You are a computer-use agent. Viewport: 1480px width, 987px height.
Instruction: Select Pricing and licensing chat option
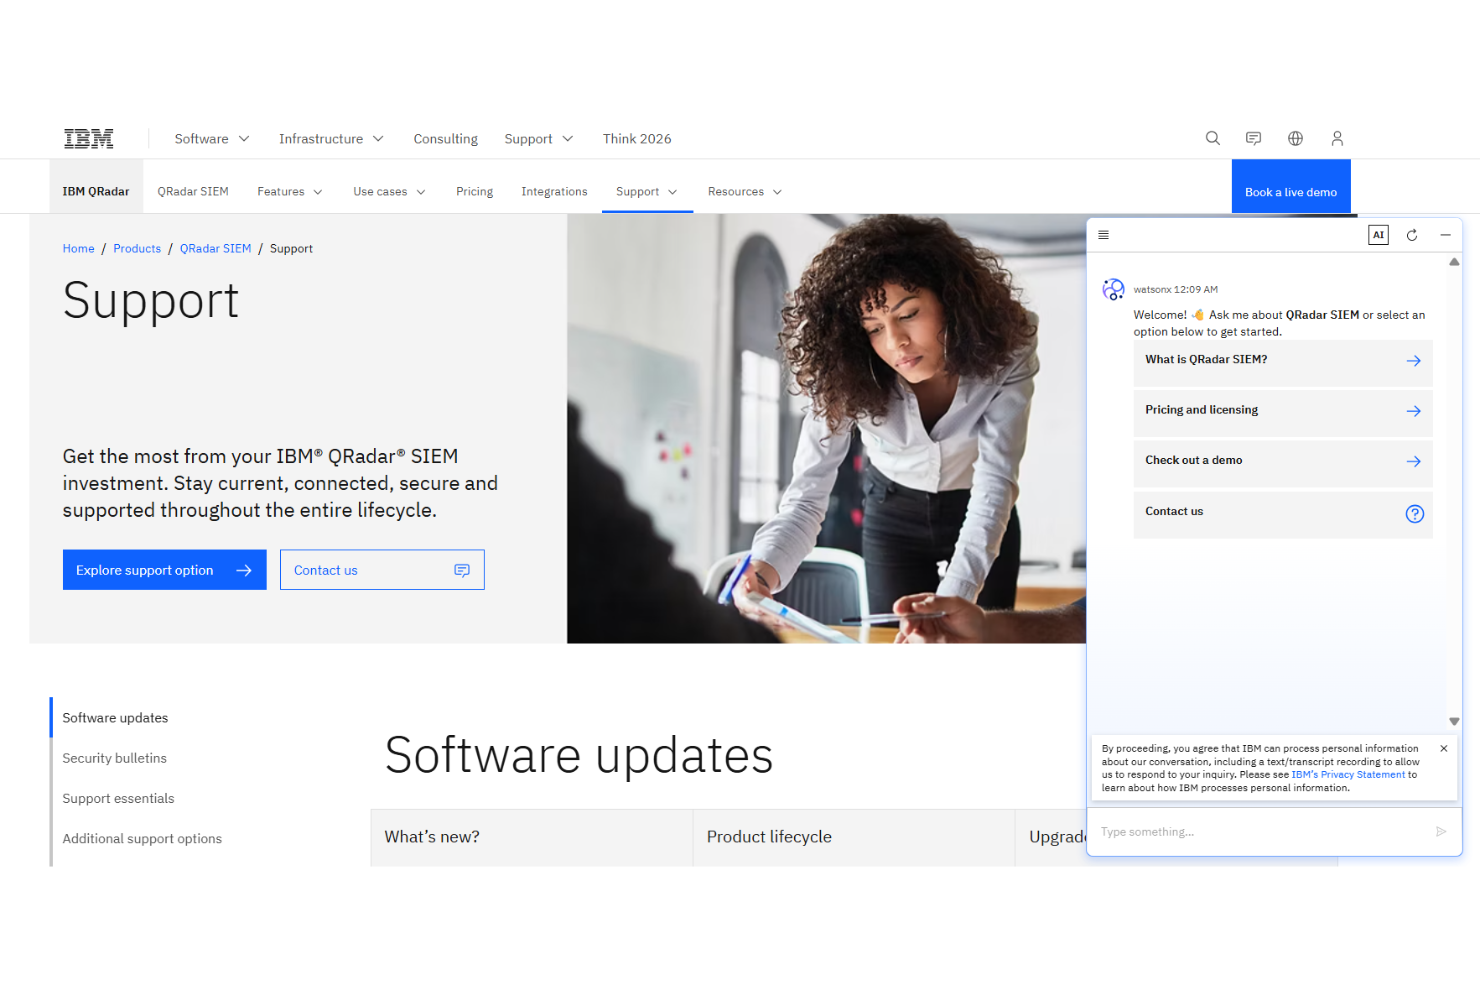click(1283, 412)
